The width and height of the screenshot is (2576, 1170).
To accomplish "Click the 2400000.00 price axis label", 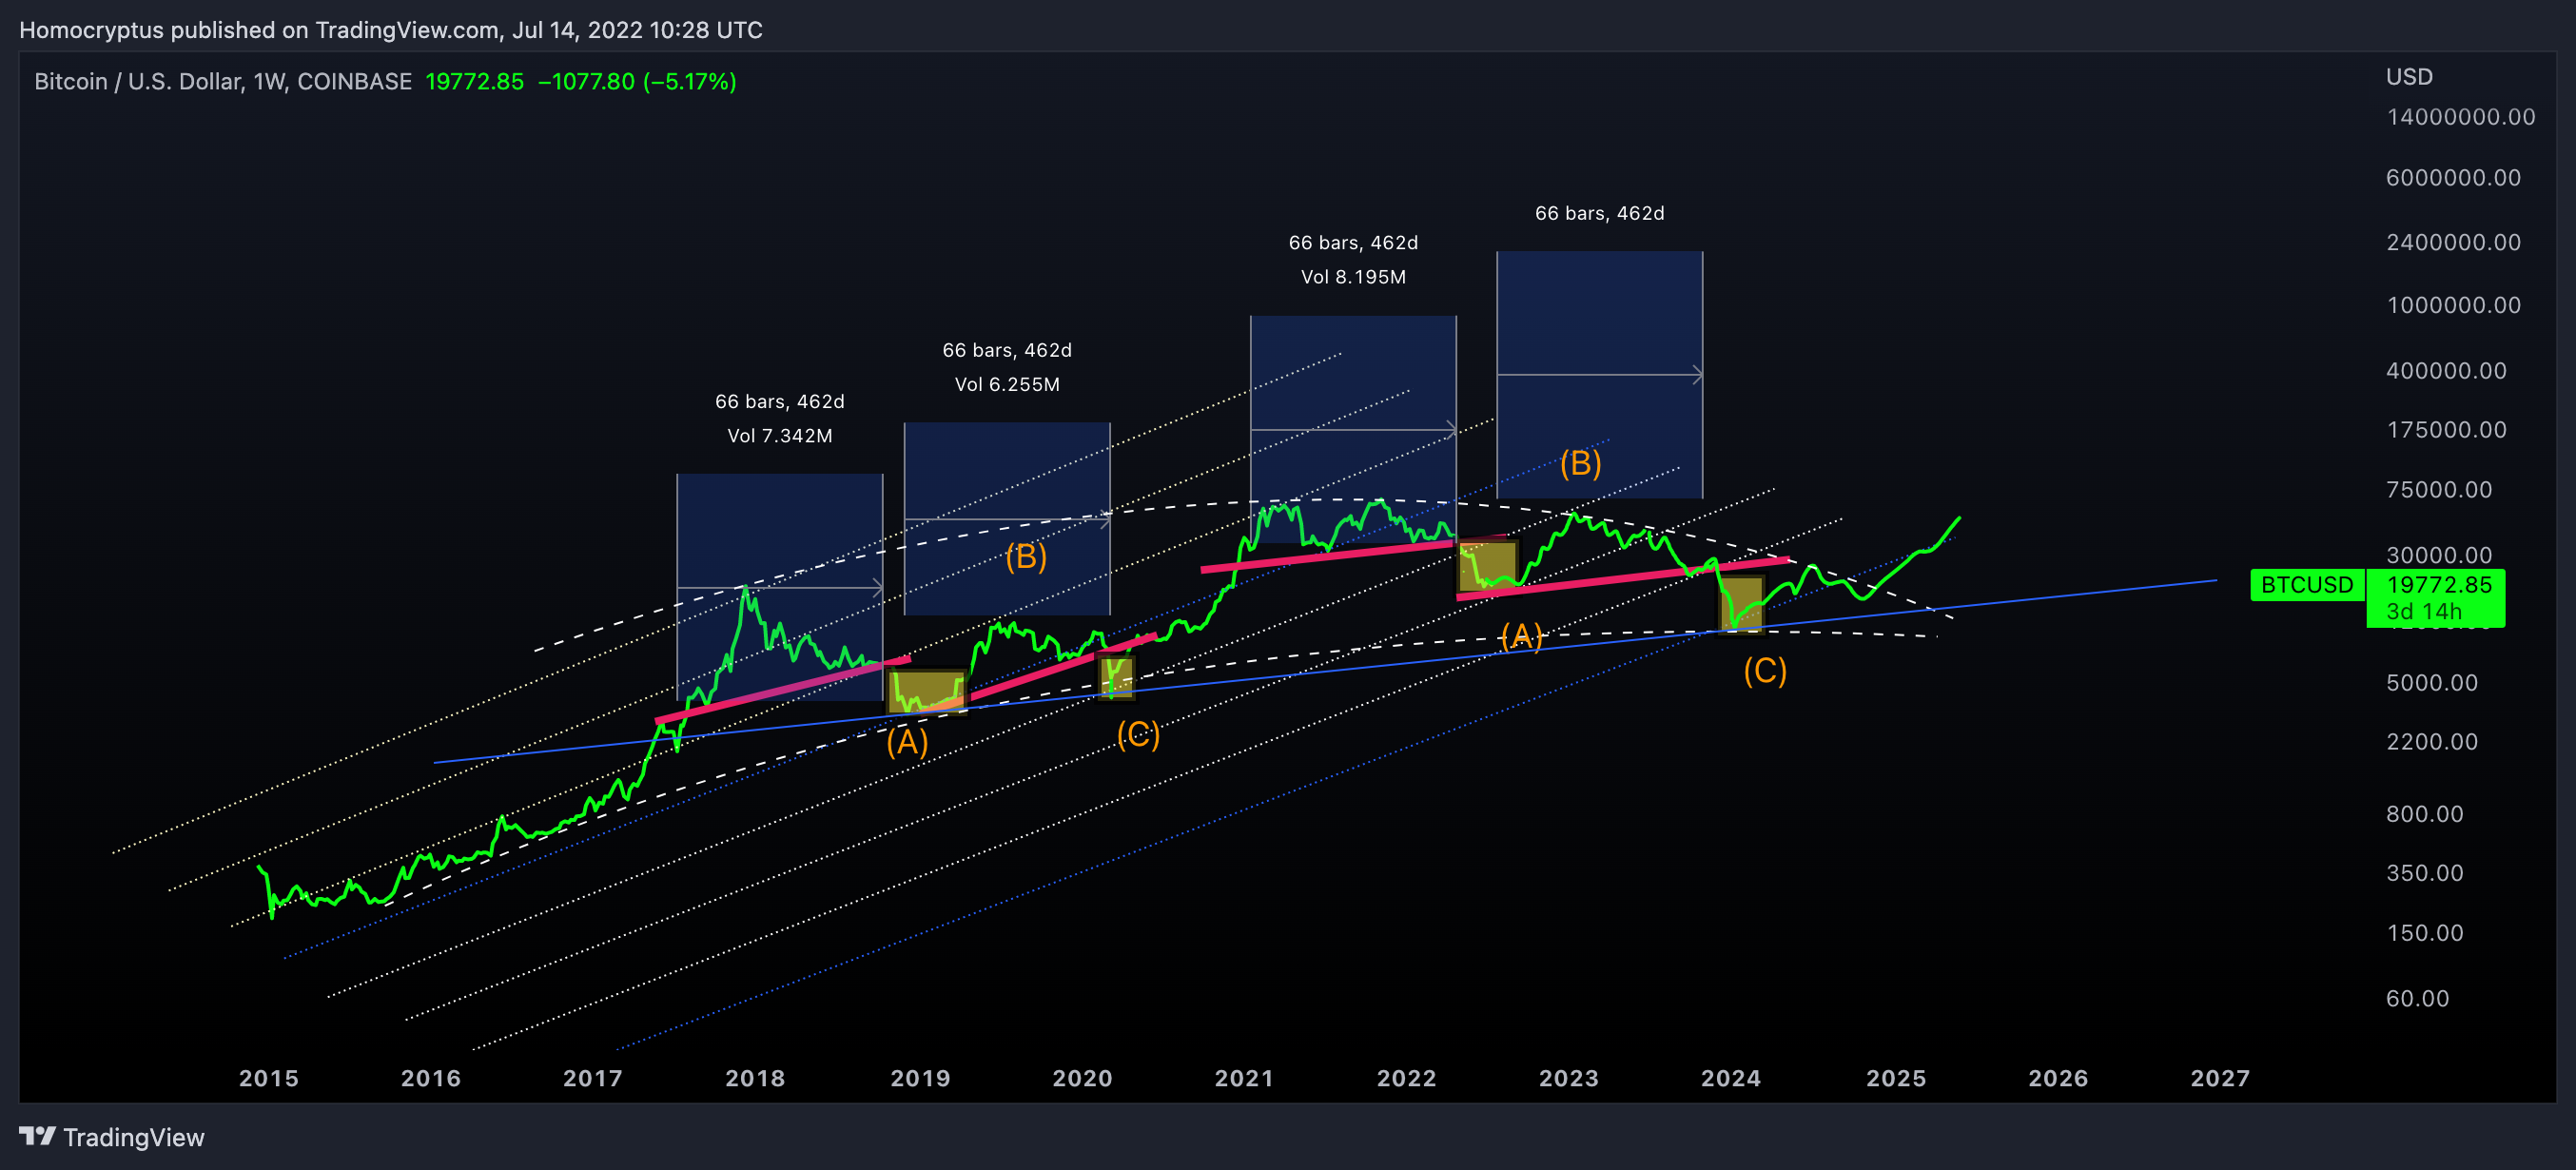I will pos(2453,242).
